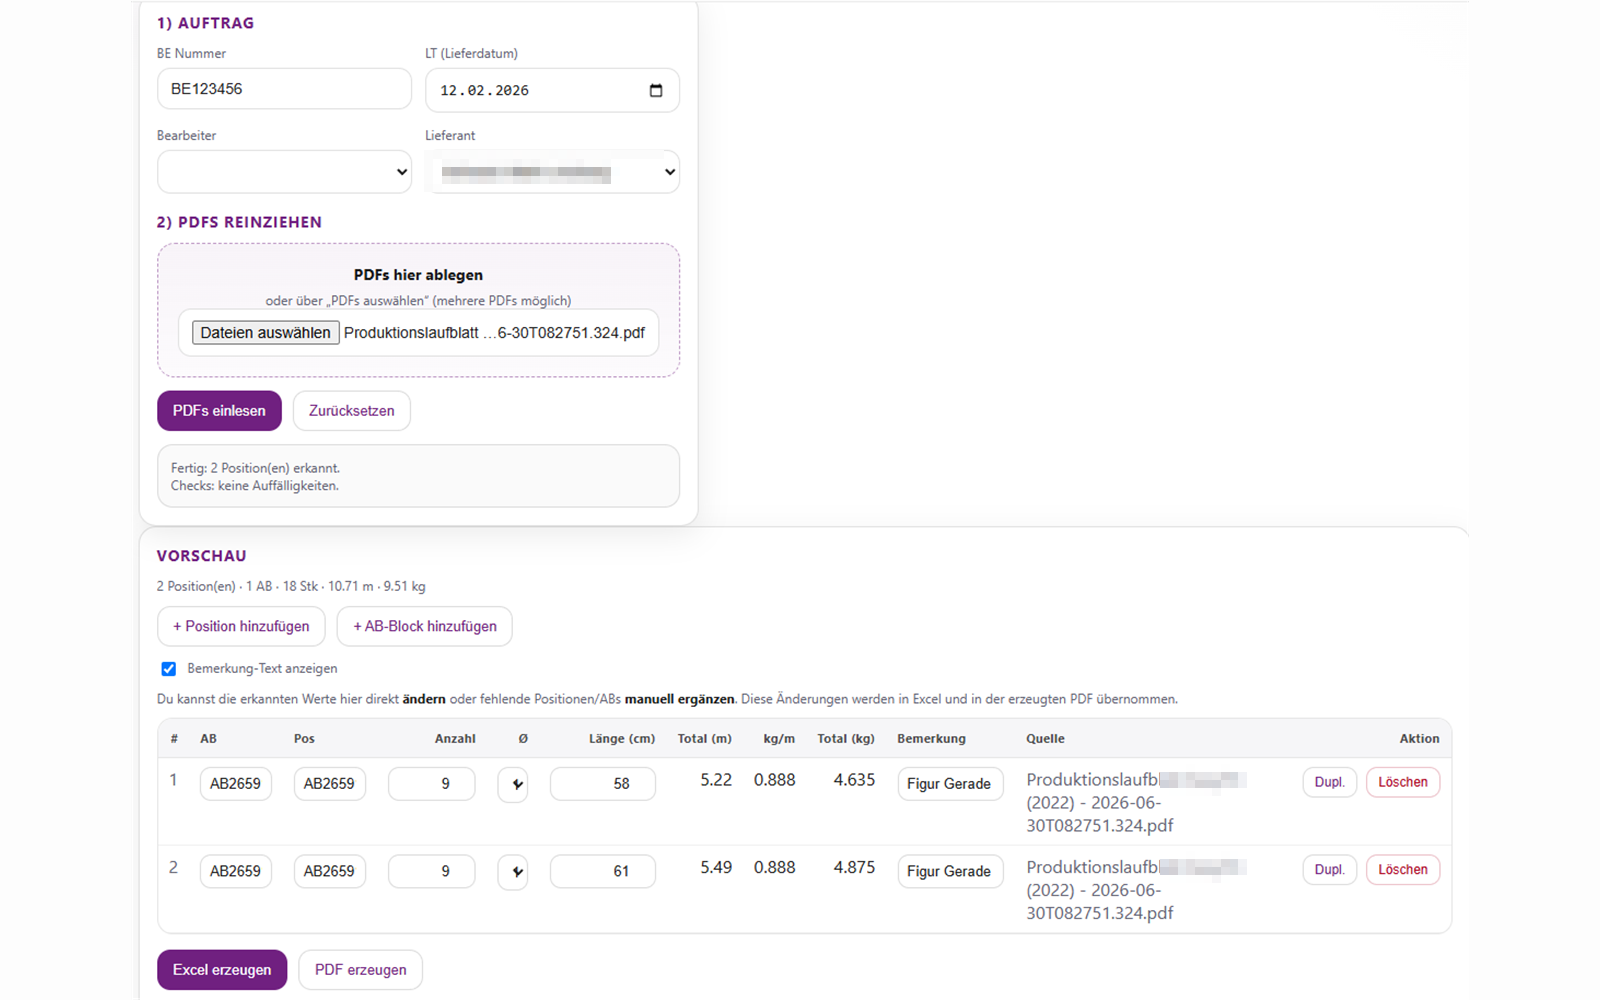Click Dateien auswählen to choose PDFs
The image size is (1600, 1000).
(265, 333)
